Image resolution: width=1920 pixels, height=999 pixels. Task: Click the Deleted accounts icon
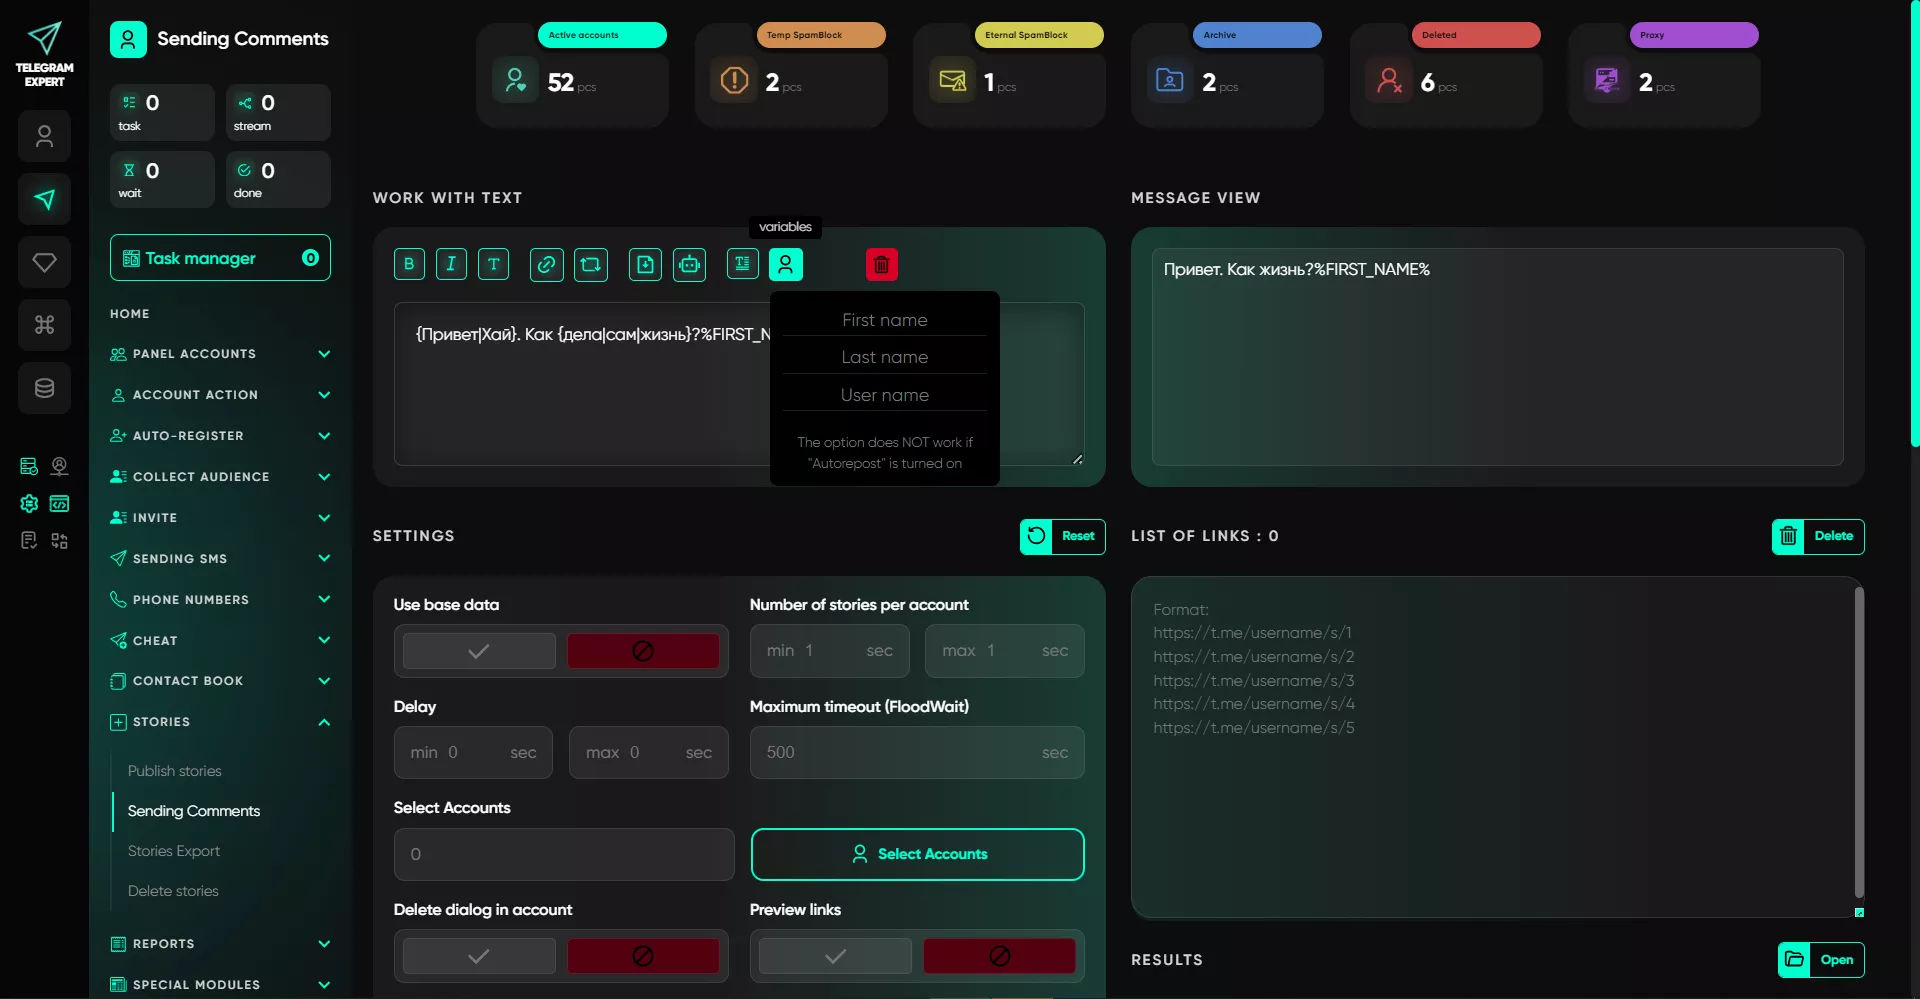(1389, 80)
